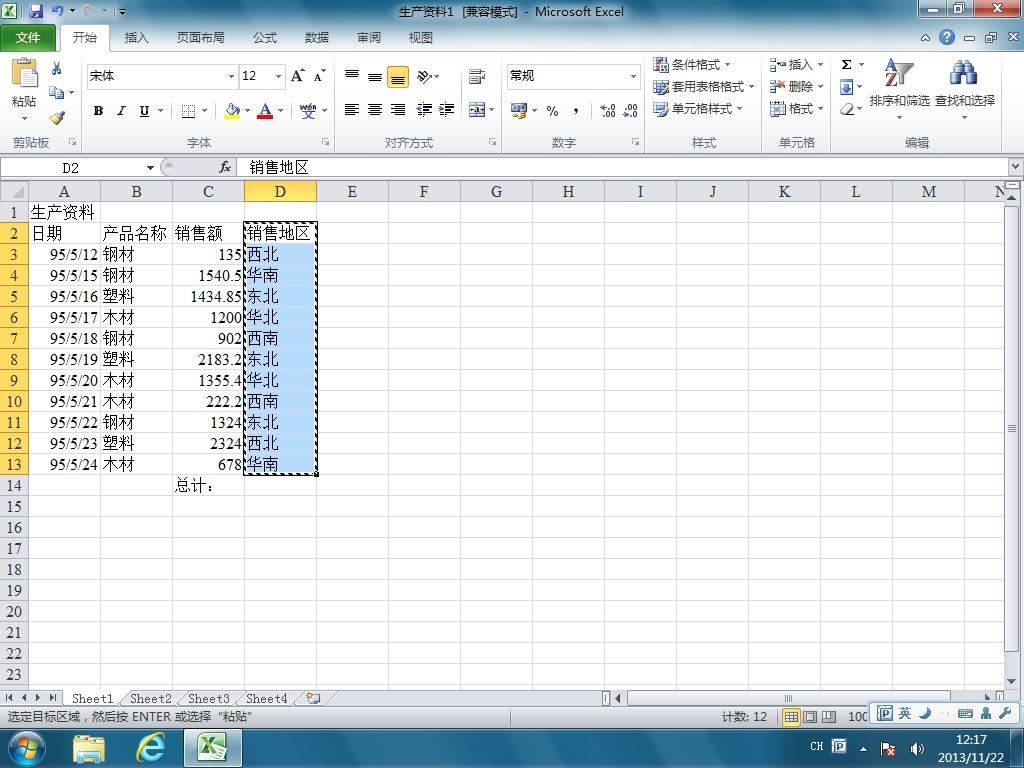Switch to Page Layout view button
The height and width of the screenshot is (768, 1024).
pyautogui.click(x=810, y=717)
